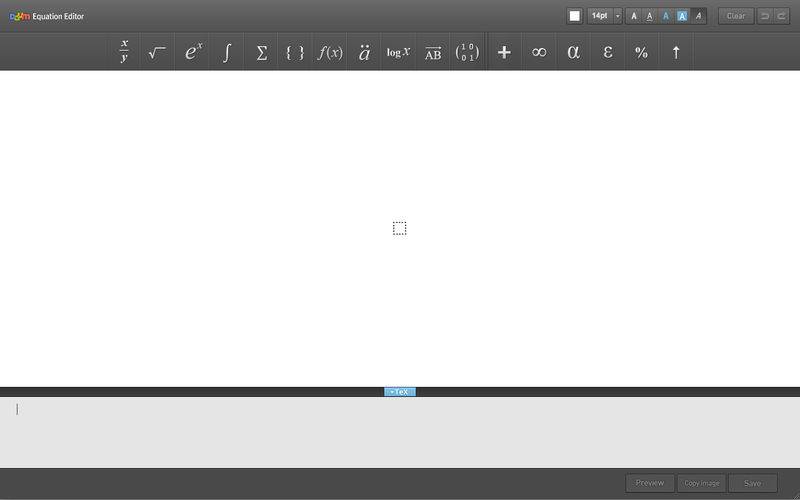Toggle the blue A text color
The height and width of the screenshot is (500, 800).
point(666,16)
